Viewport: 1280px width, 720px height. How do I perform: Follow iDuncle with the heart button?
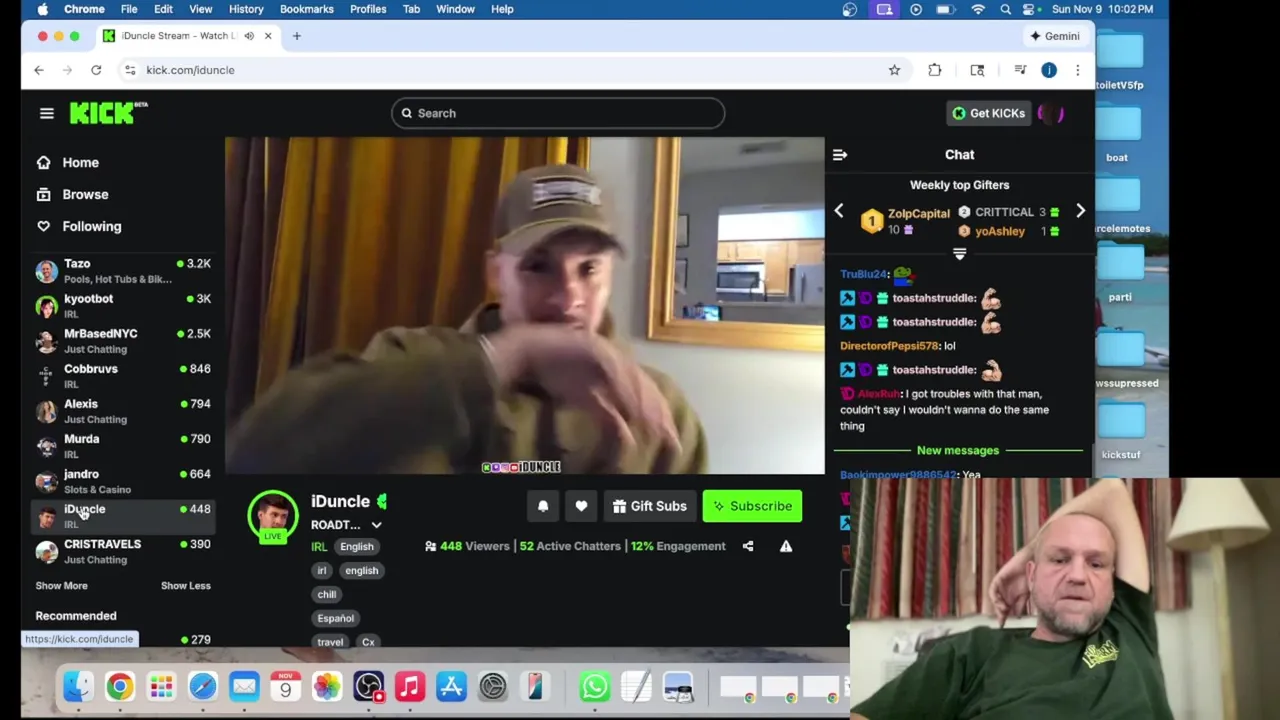tap(581, 506)
